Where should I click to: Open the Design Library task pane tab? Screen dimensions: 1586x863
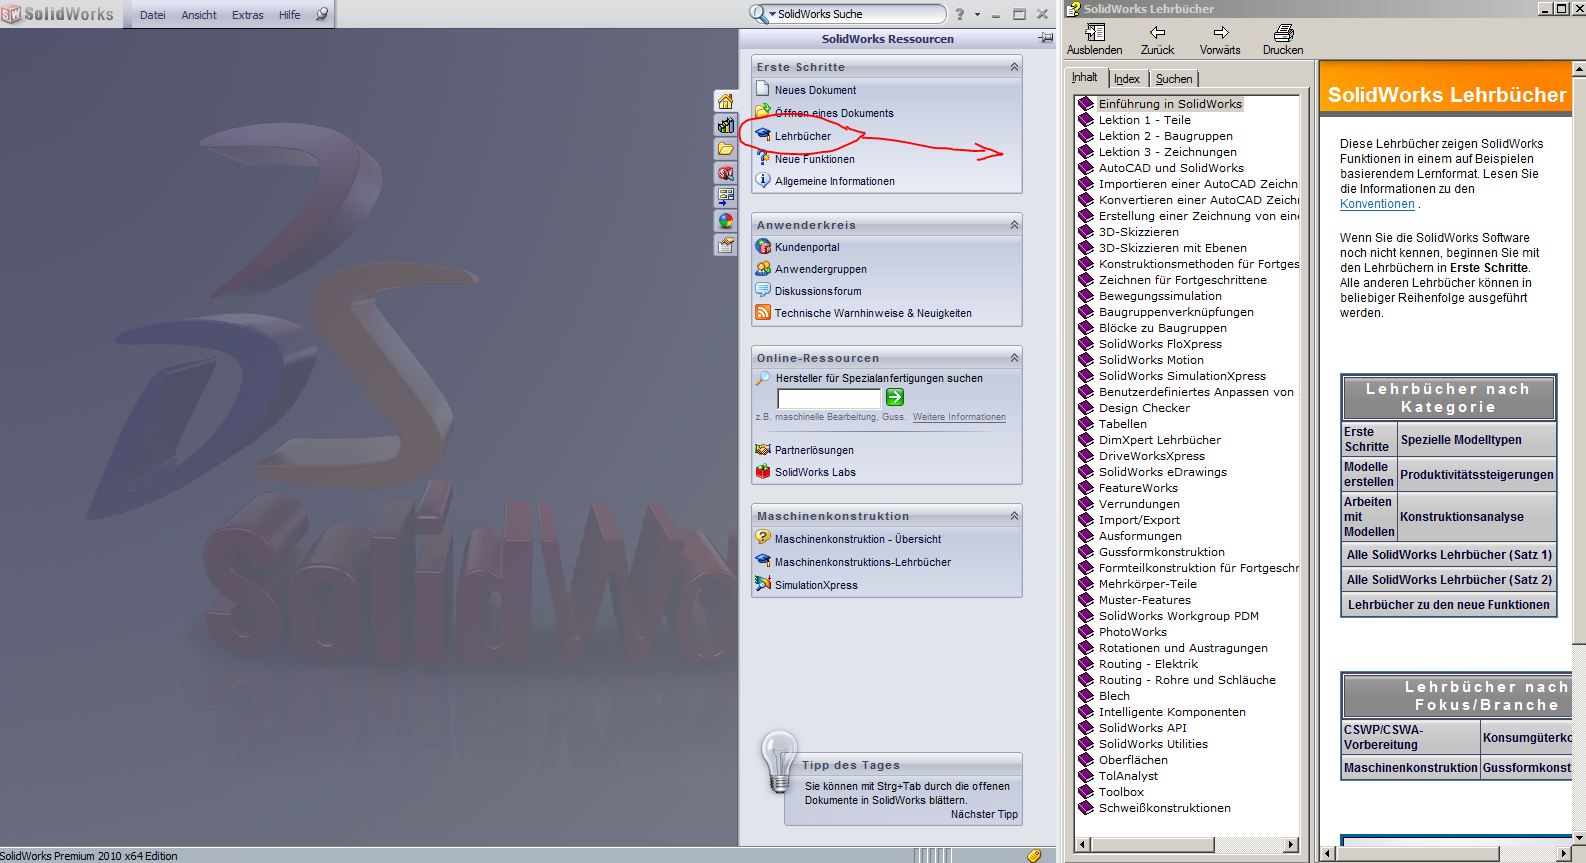[x=725, y=125]
